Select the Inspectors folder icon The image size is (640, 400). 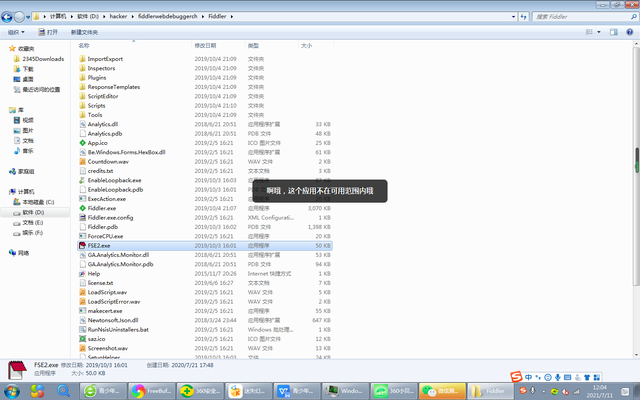click(82, 68)
